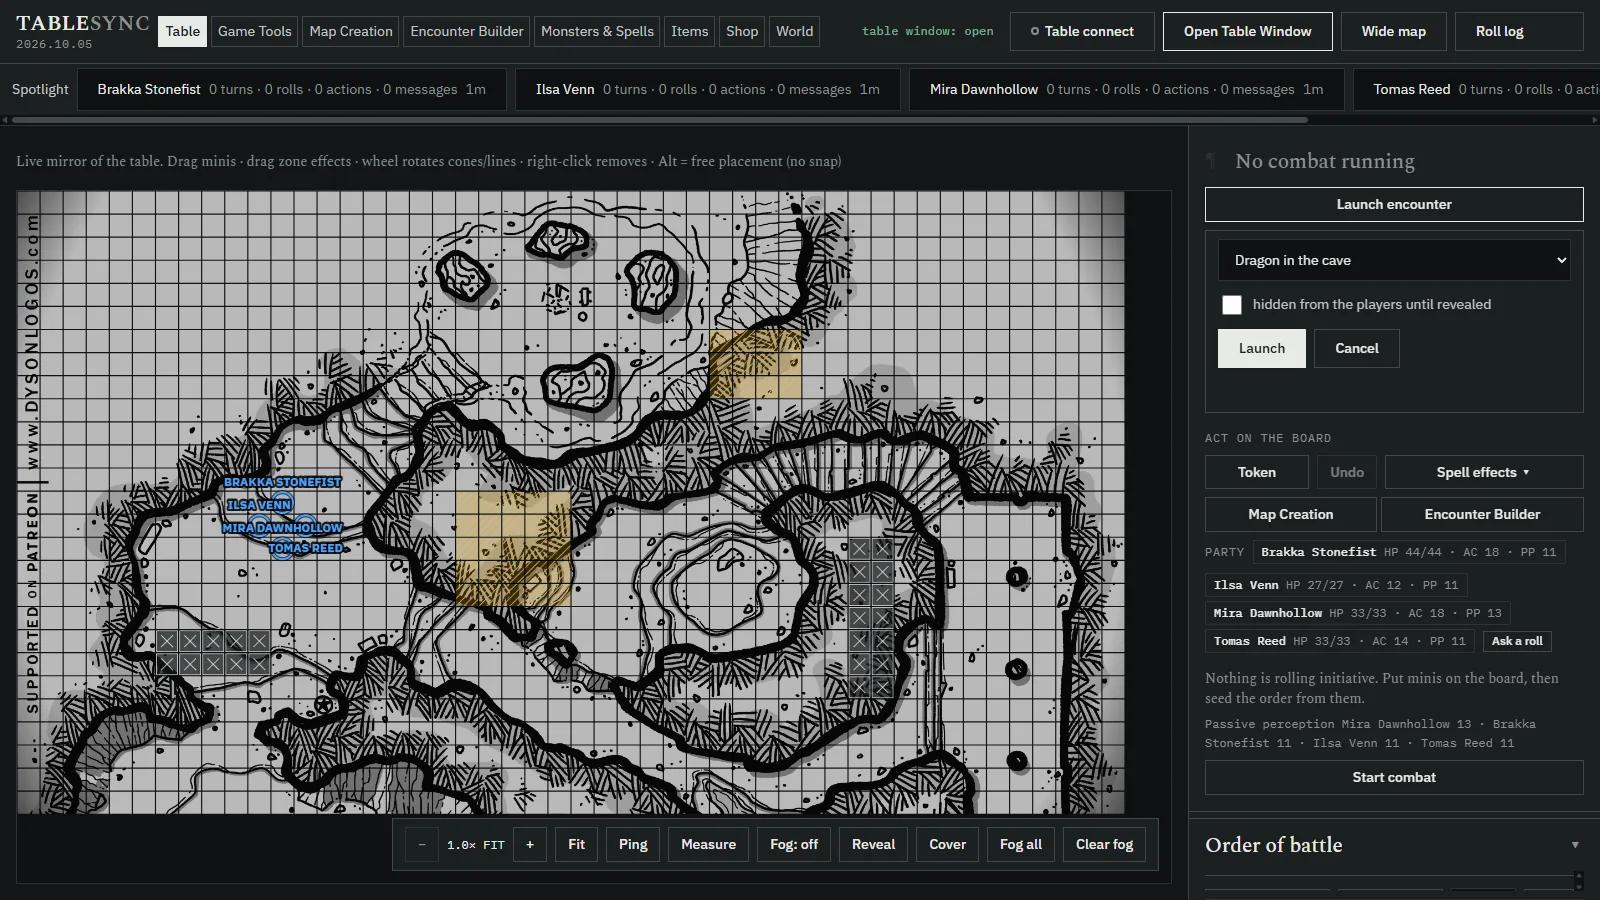Image resolution: width=1600 pixels, height=900 pixels.
Task: Select the Measure tool
Action: coord(708,844)
